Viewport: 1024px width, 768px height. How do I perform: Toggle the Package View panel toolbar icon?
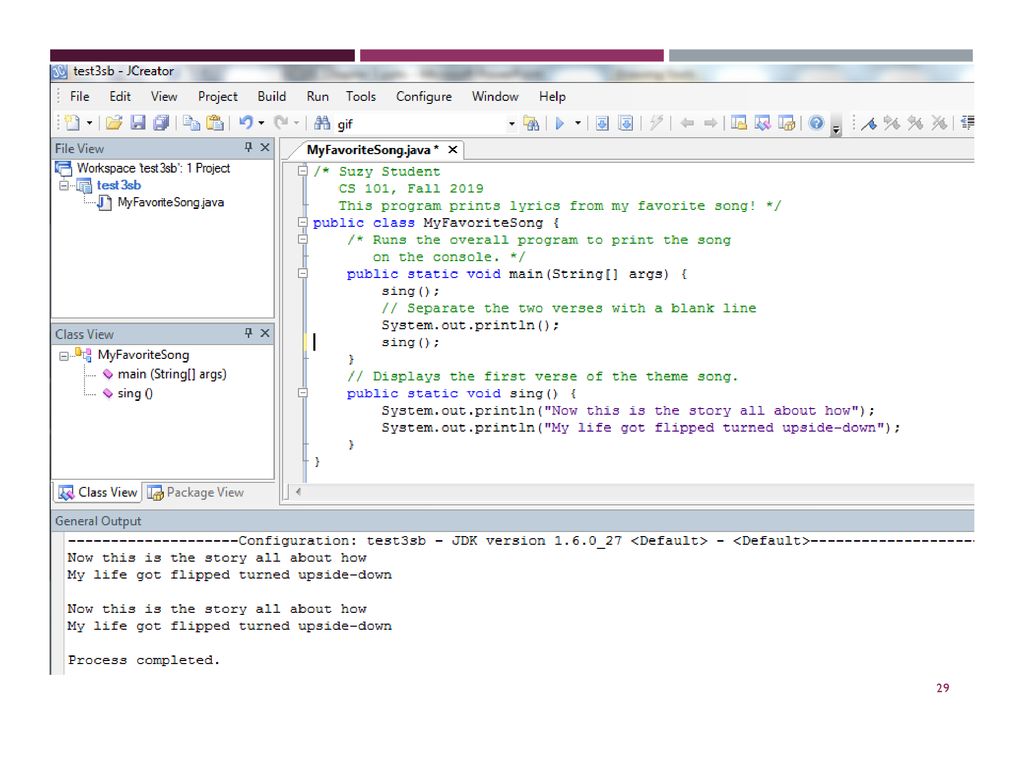click(786, 123)
